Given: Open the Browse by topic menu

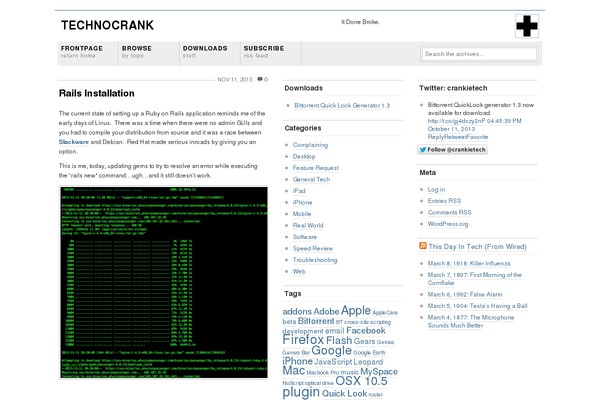Looking at the screenshot, I should pyautogui.click(x=148, y=52).
